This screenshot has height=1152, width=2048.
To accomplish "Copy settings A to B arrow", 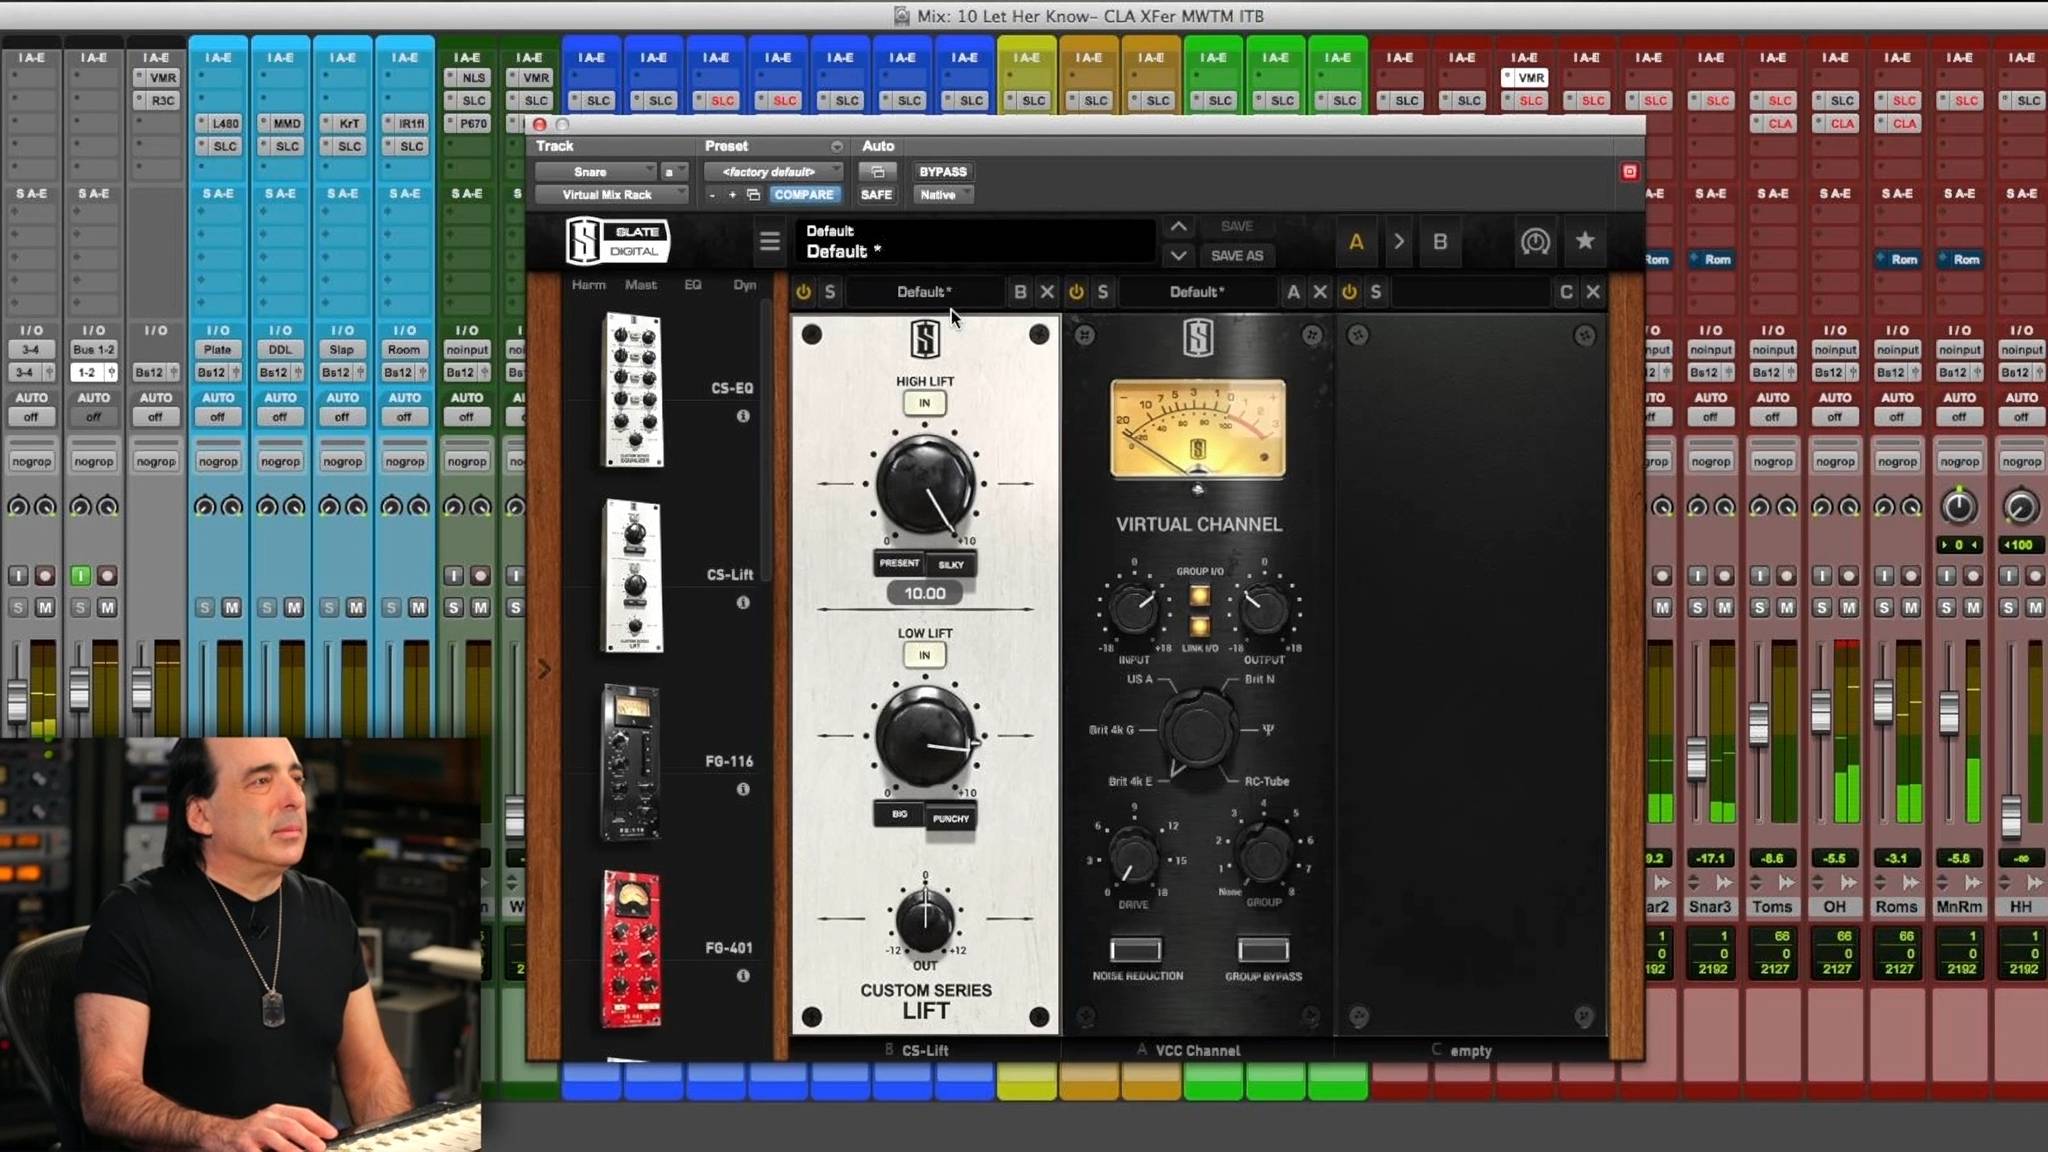I will pyautogui.click(x=1398, y=242).
